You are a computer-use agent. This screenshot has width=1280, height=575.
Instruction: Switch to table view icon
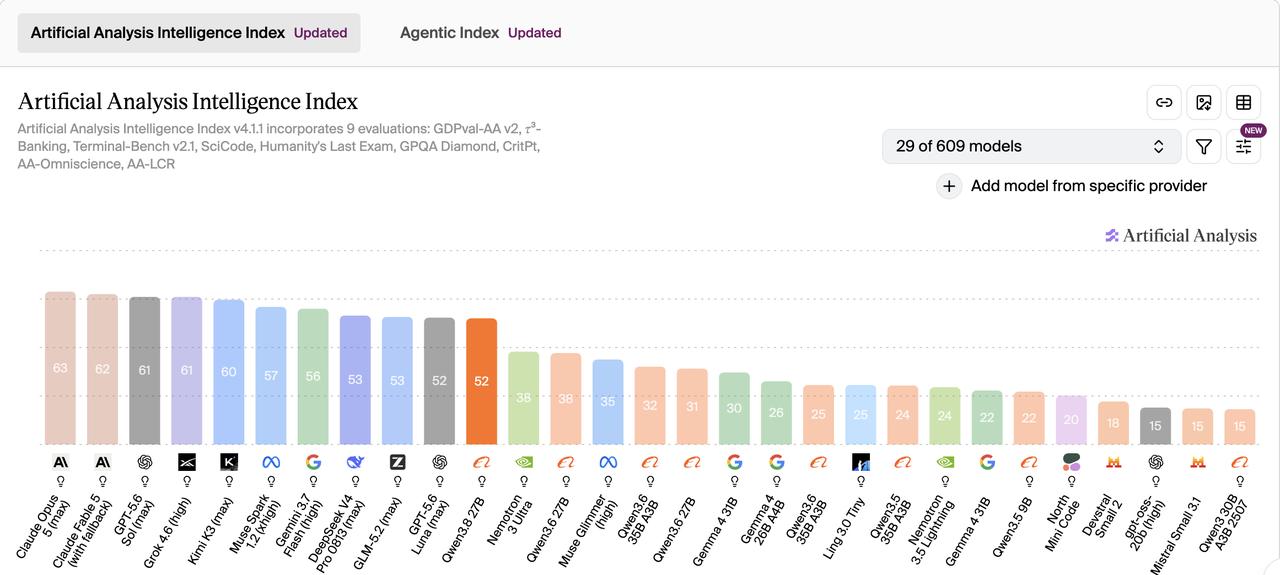1244,102
